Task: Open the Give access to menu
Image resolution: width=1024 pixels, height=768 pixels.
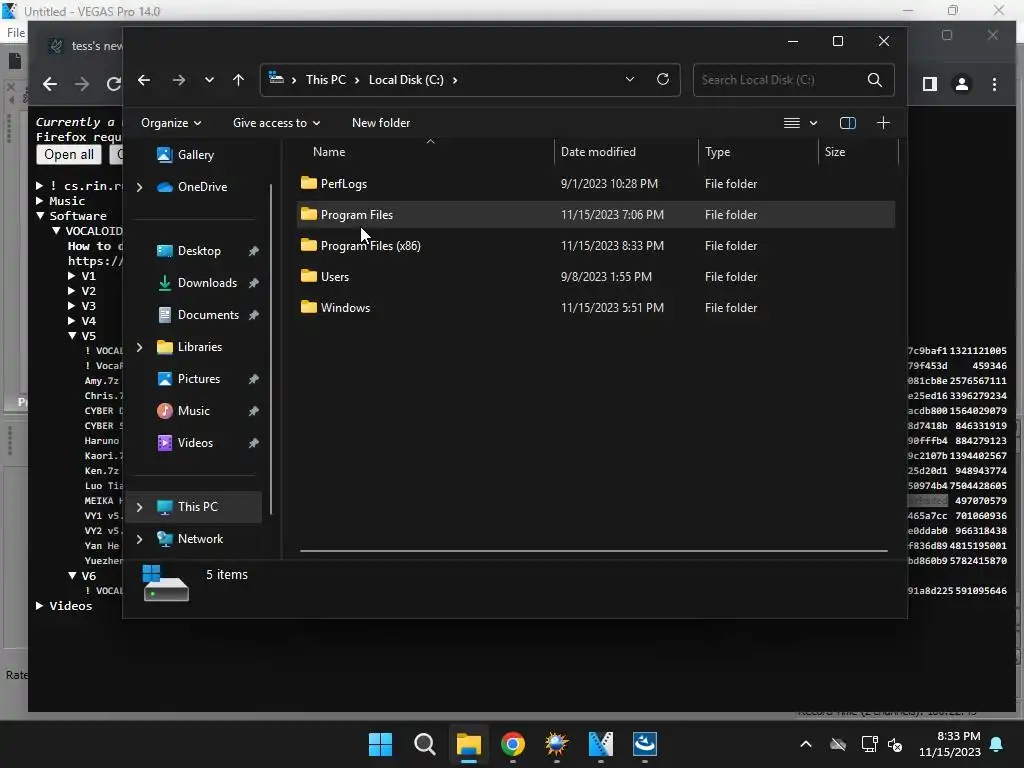Action: point(276,123)
